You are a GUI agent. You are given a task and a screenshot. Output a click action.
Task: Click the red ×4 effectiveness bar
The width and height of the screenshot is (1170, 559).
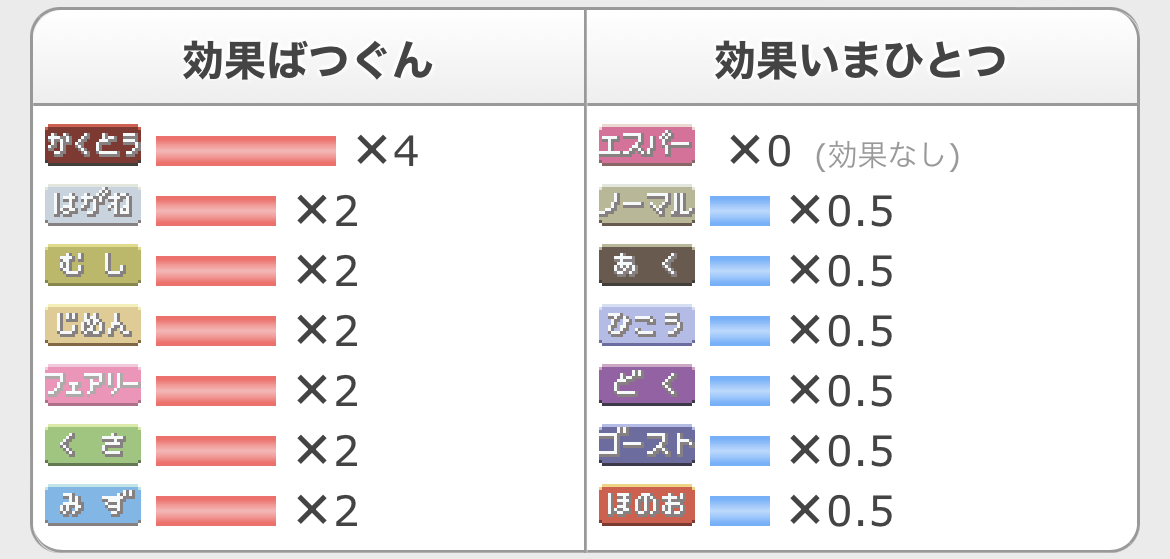245,151
